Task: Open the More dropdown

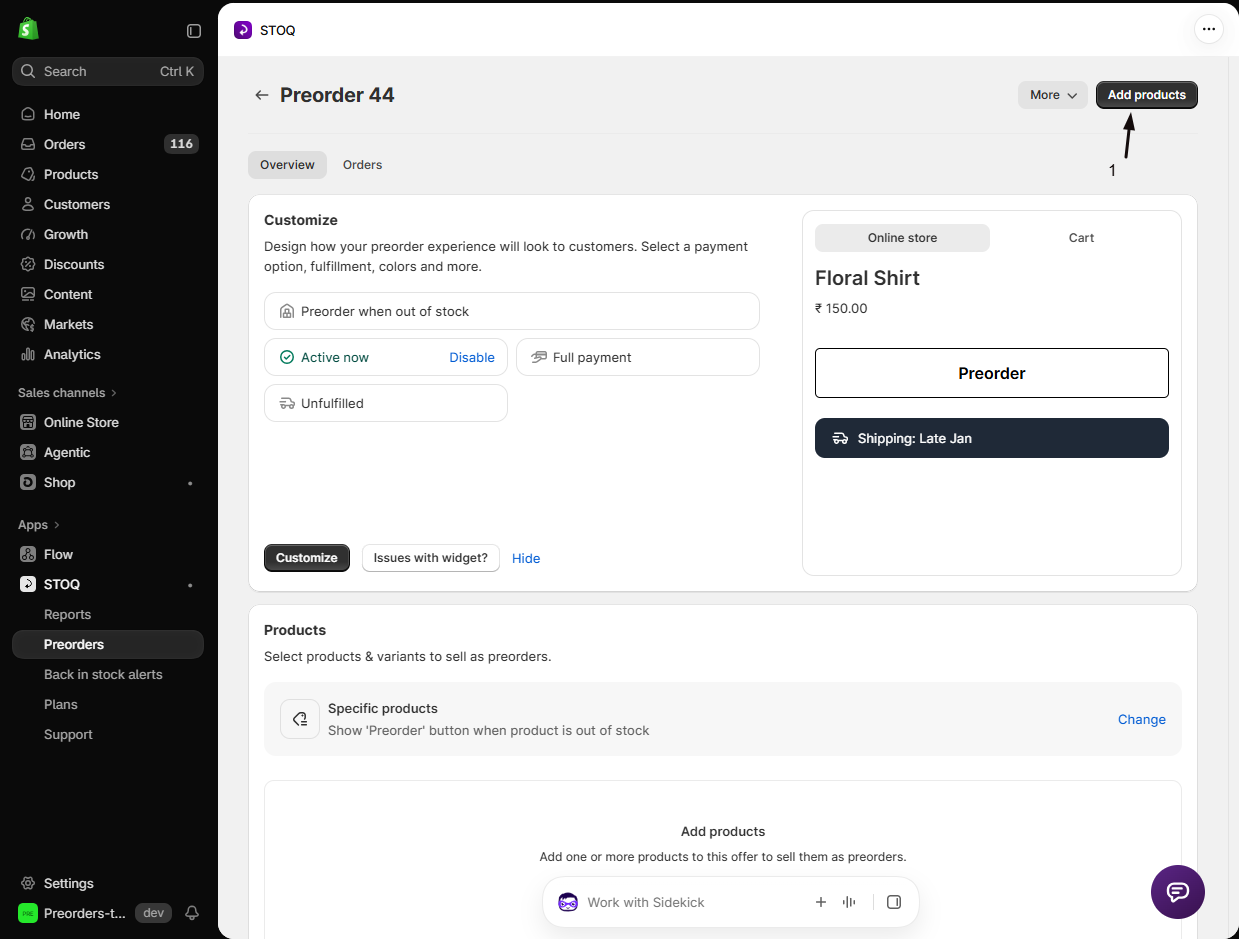Action: [x=1053, y=95]
